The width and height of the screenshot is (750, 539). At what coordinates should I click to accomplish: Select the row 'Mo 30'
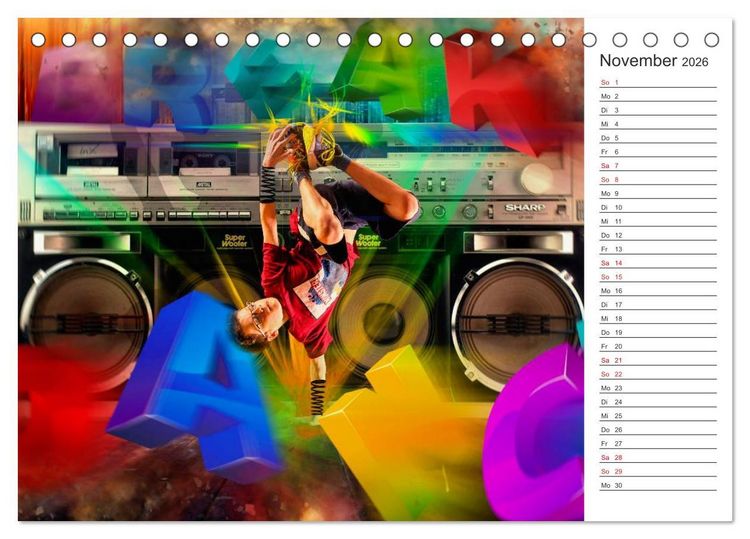pyautogui.click(x=658, y=484)
